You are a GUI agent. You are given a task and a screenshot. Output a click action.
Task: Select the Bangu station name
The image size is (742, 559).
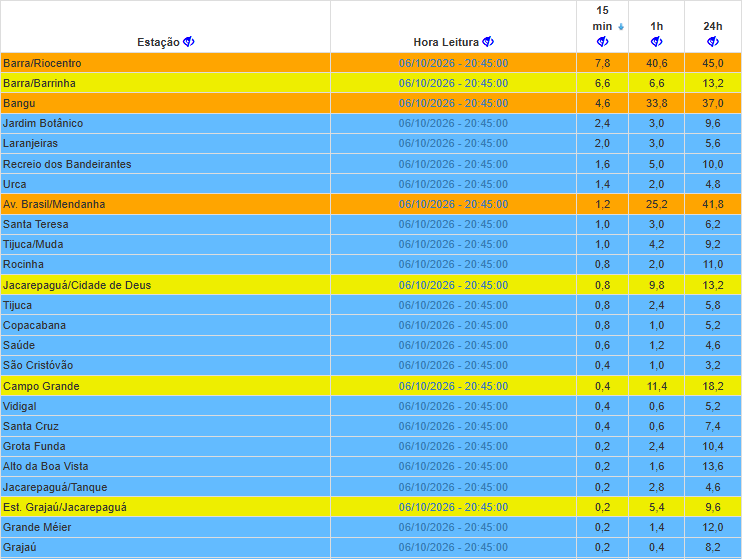click(19, 103)
